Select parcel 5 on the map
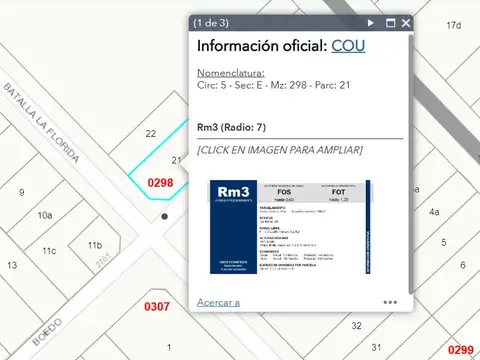This screenshot has height=360, width=480. (444, 242)
